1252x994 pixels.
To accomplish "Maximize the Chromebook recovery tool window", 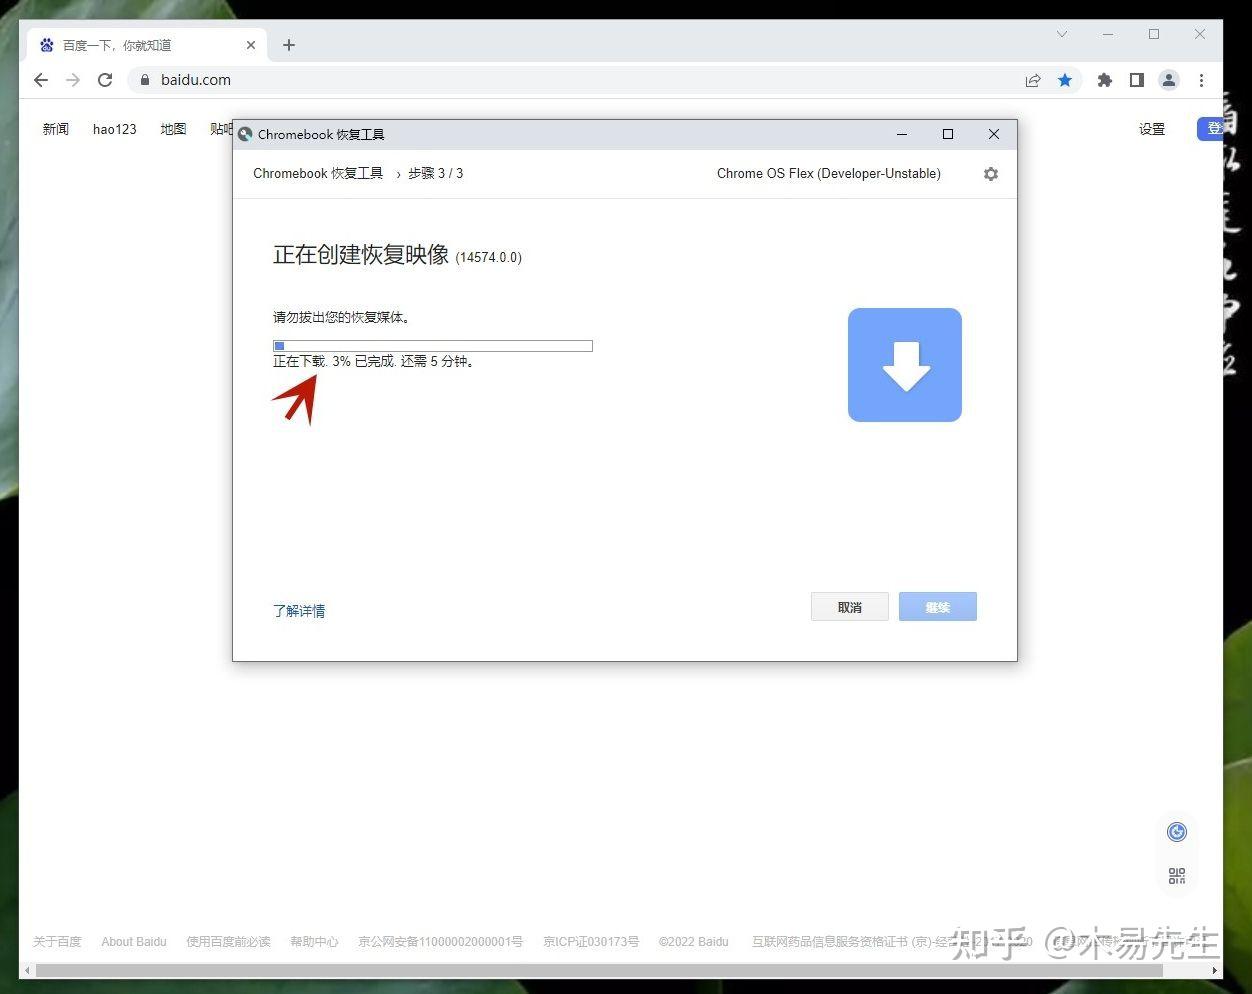I will pos(948,134).
